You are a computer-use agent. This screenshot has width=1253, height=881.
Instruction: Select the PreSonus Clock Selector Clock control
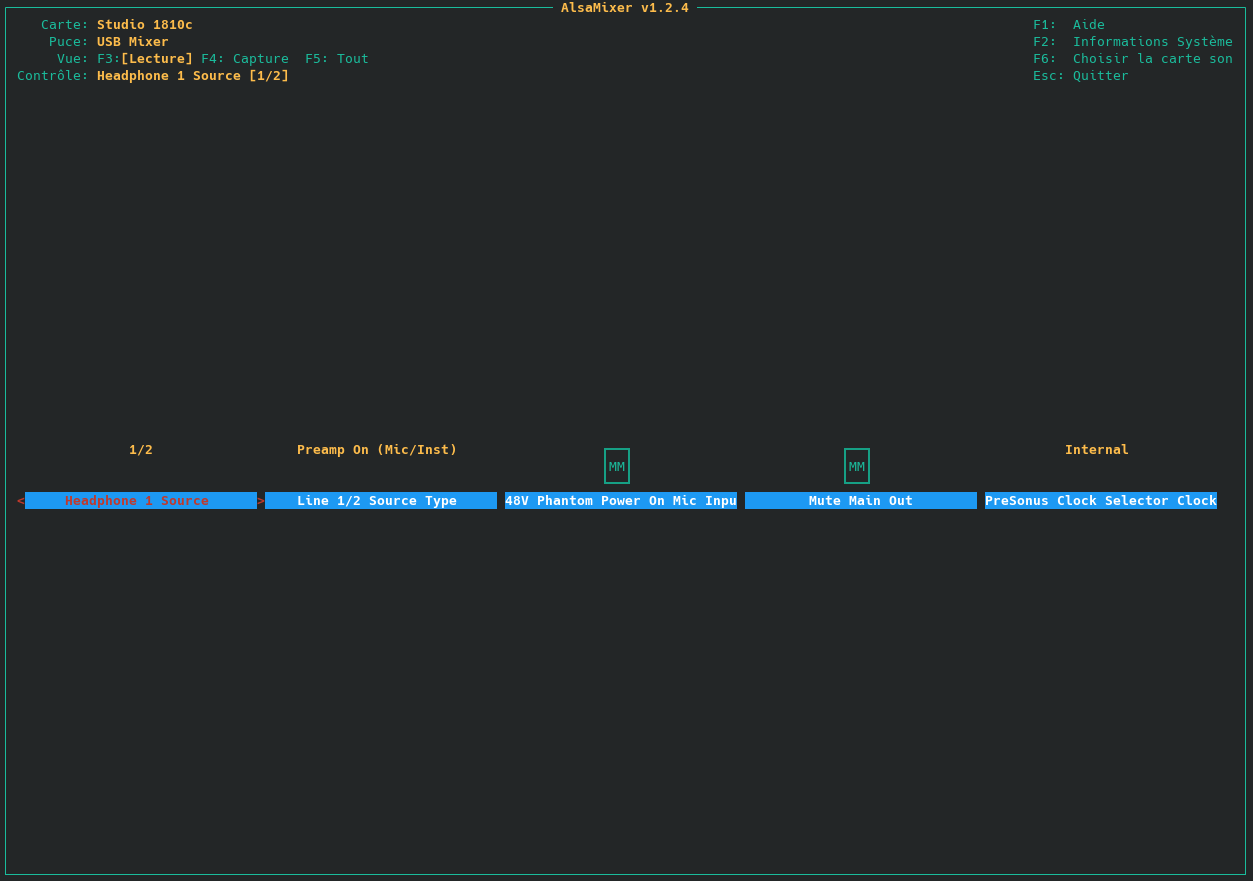click(1101, 500)
